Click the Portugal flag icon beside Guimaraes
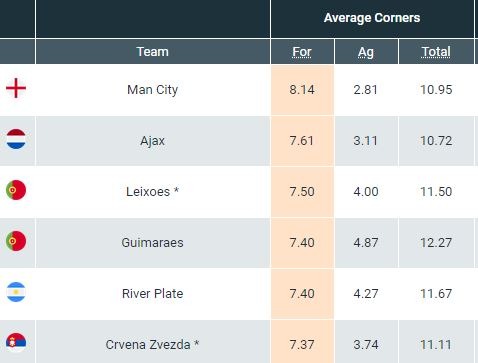 16,241
